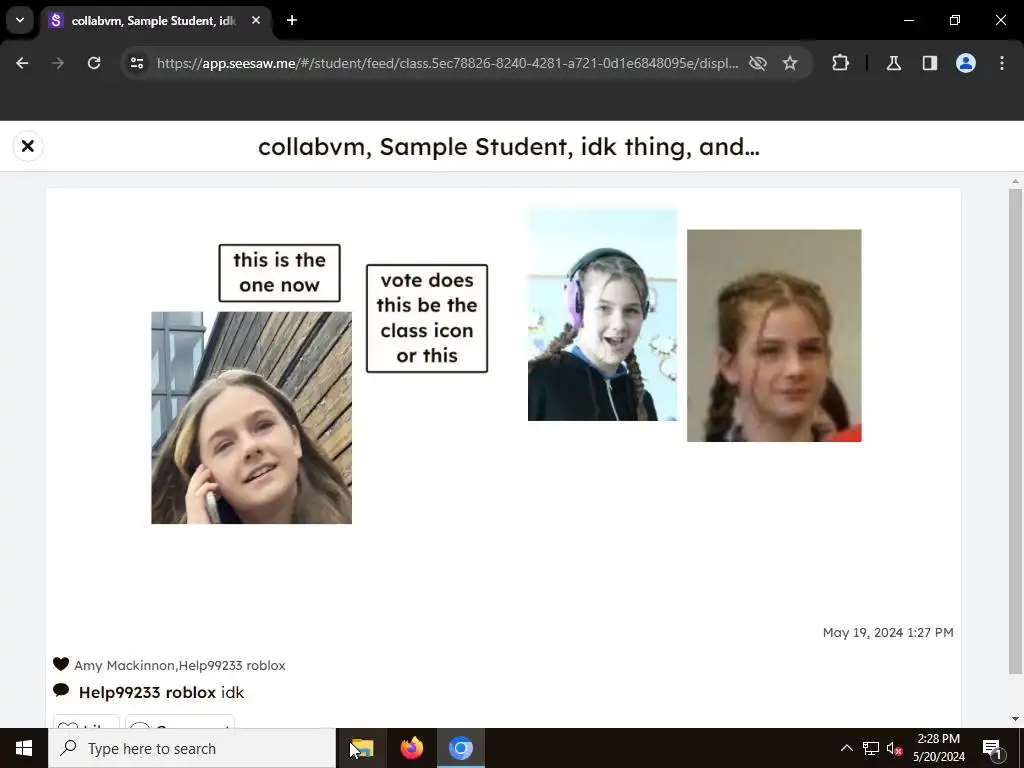Open the tab search dropdown arrow
This screenshot has width=1024, height=768.
(20, 20)
